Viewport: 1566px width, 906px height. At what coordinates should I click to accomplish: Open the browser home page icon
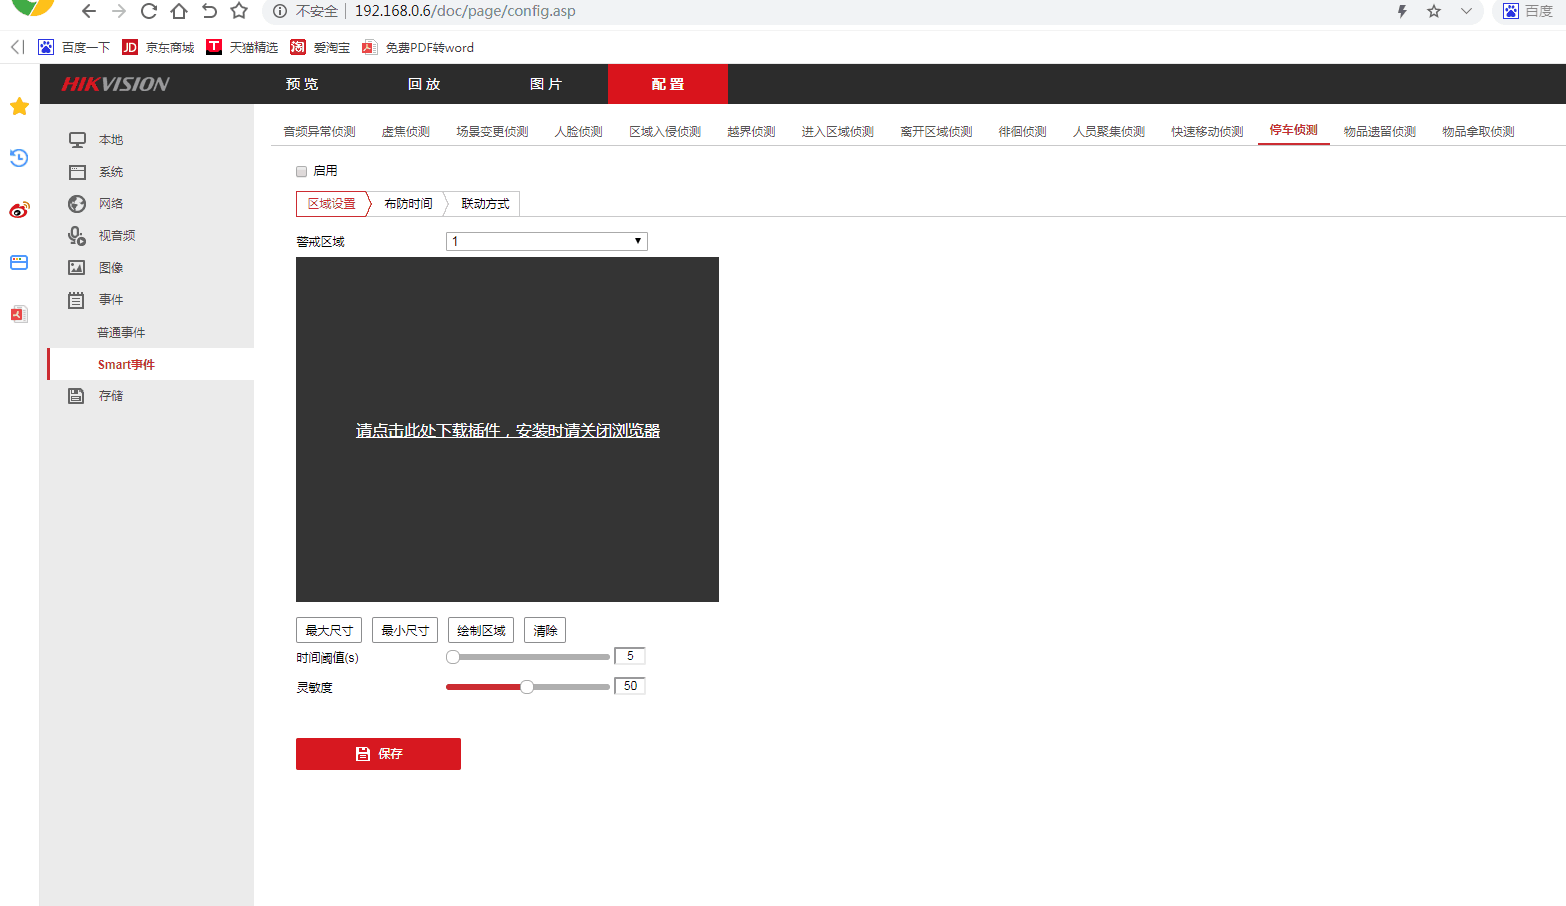coord(179,11)
